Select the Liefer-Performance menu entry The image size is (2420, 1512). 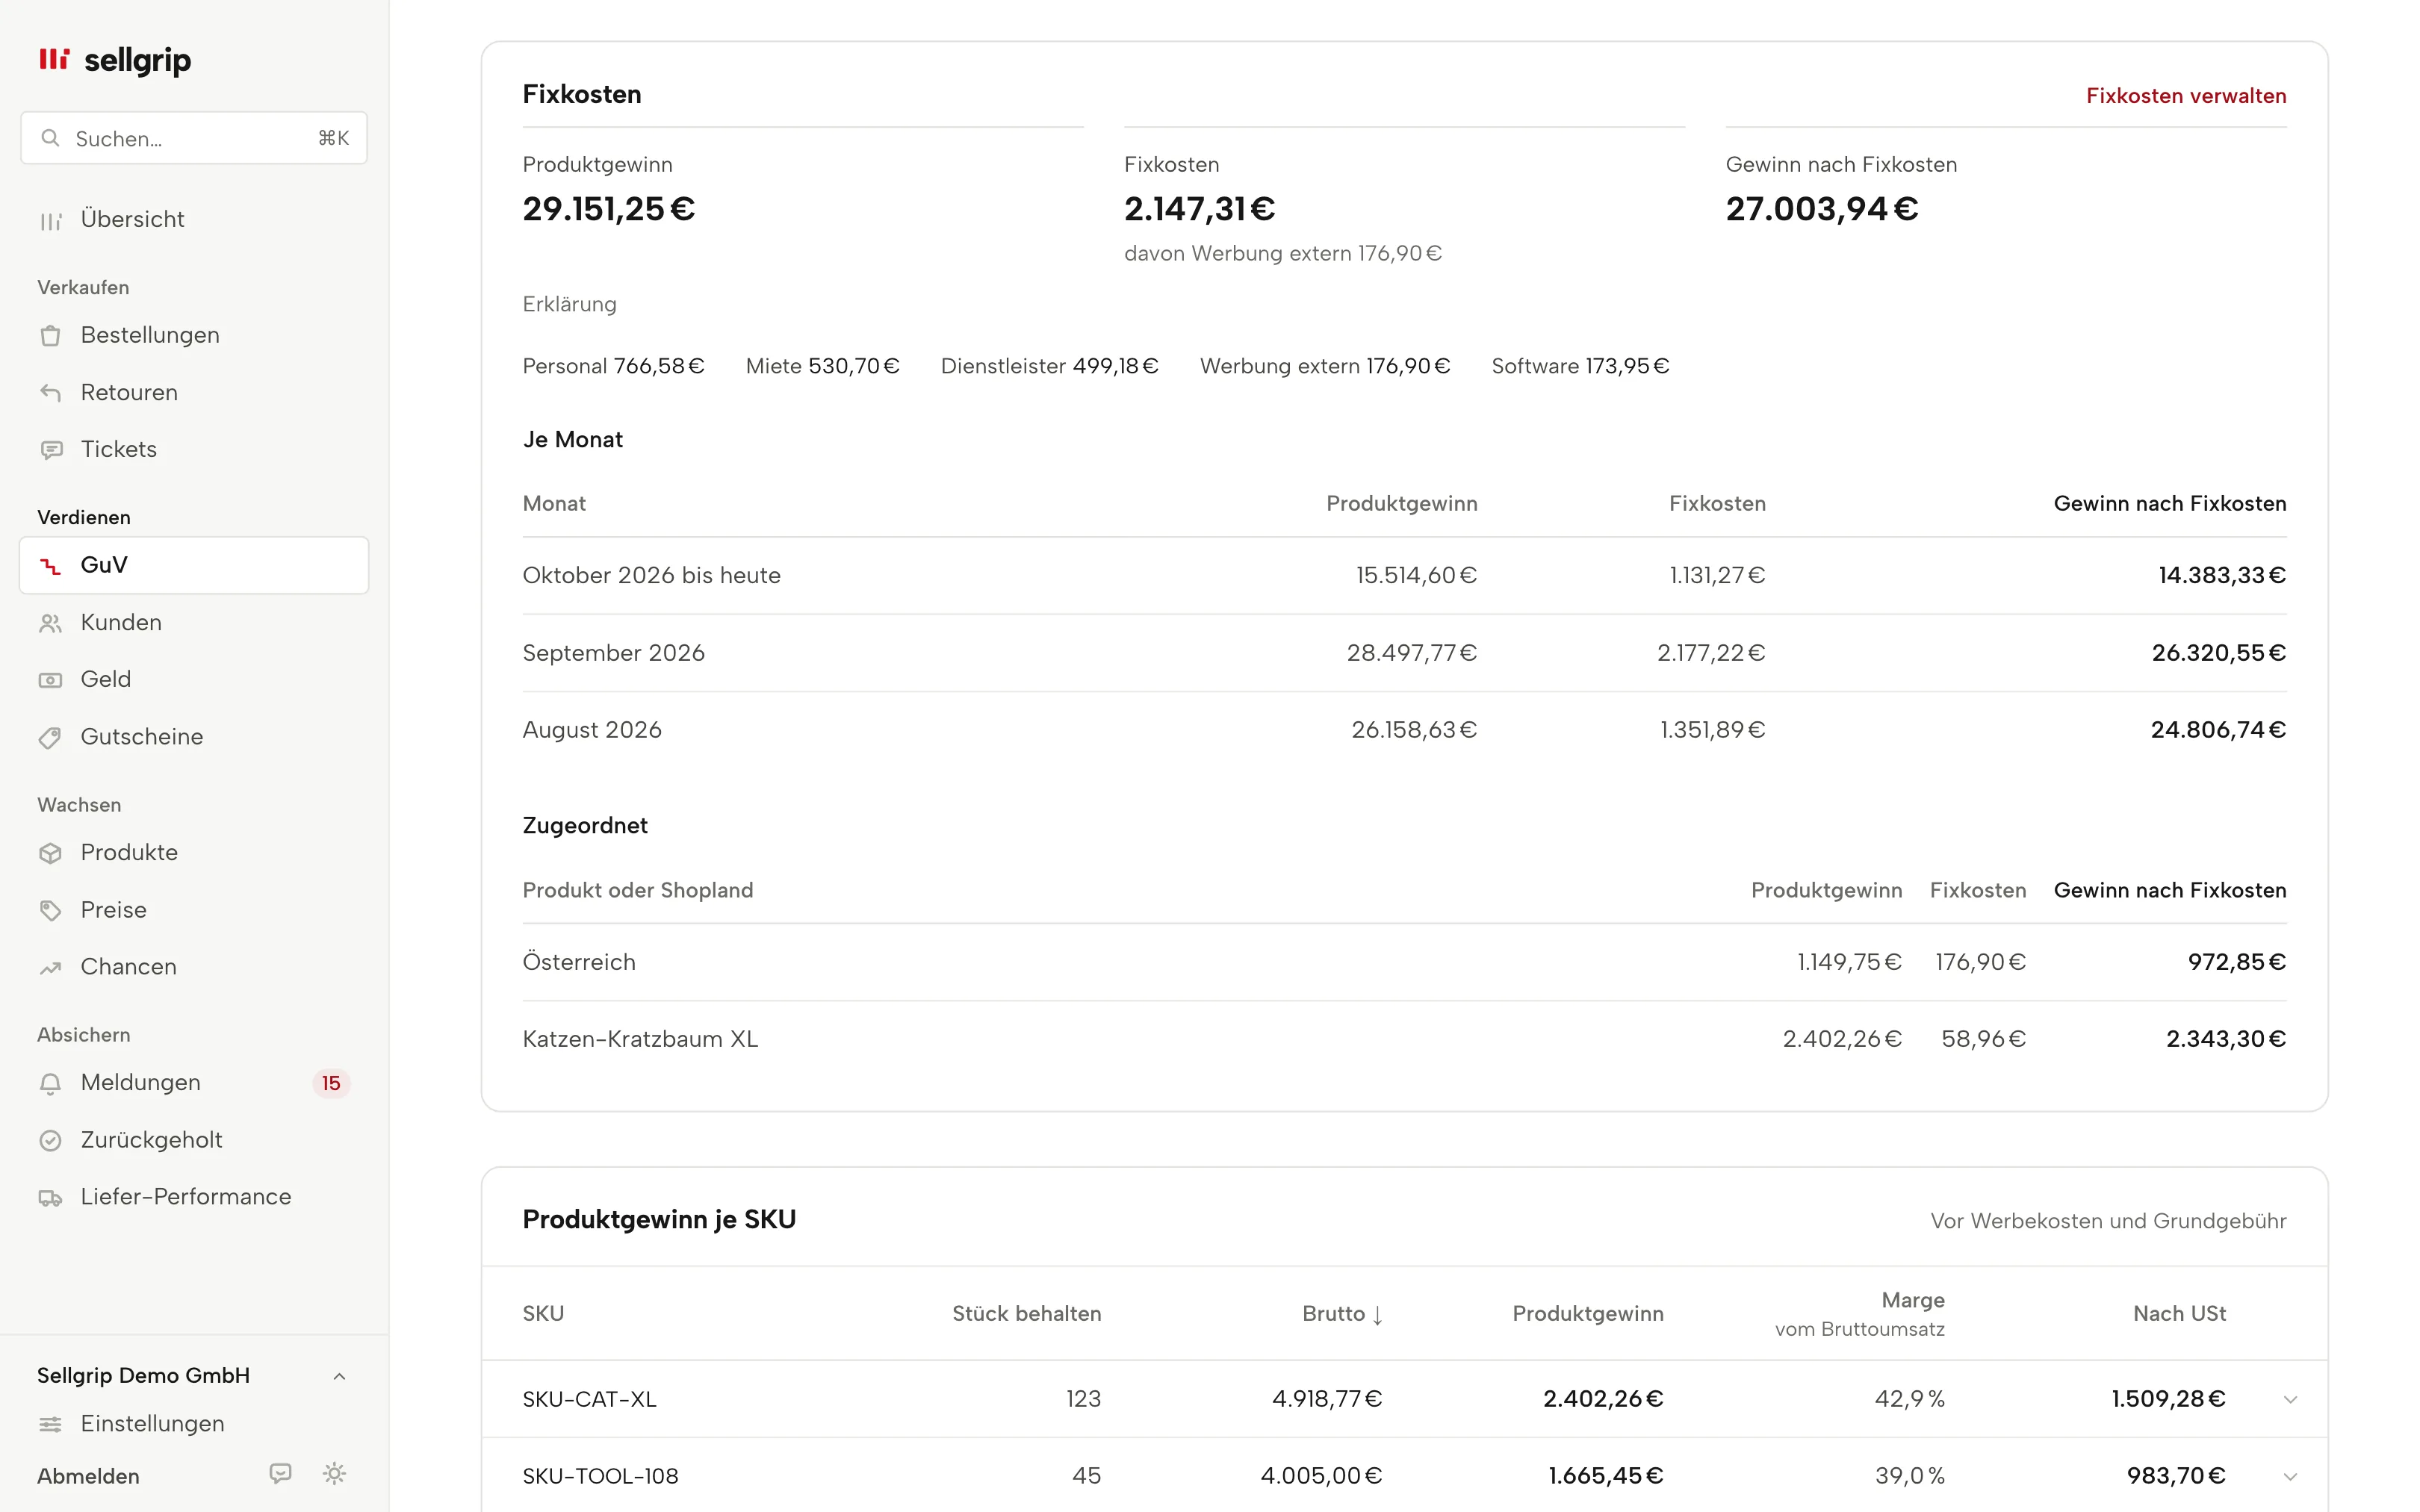(194, 1196)
